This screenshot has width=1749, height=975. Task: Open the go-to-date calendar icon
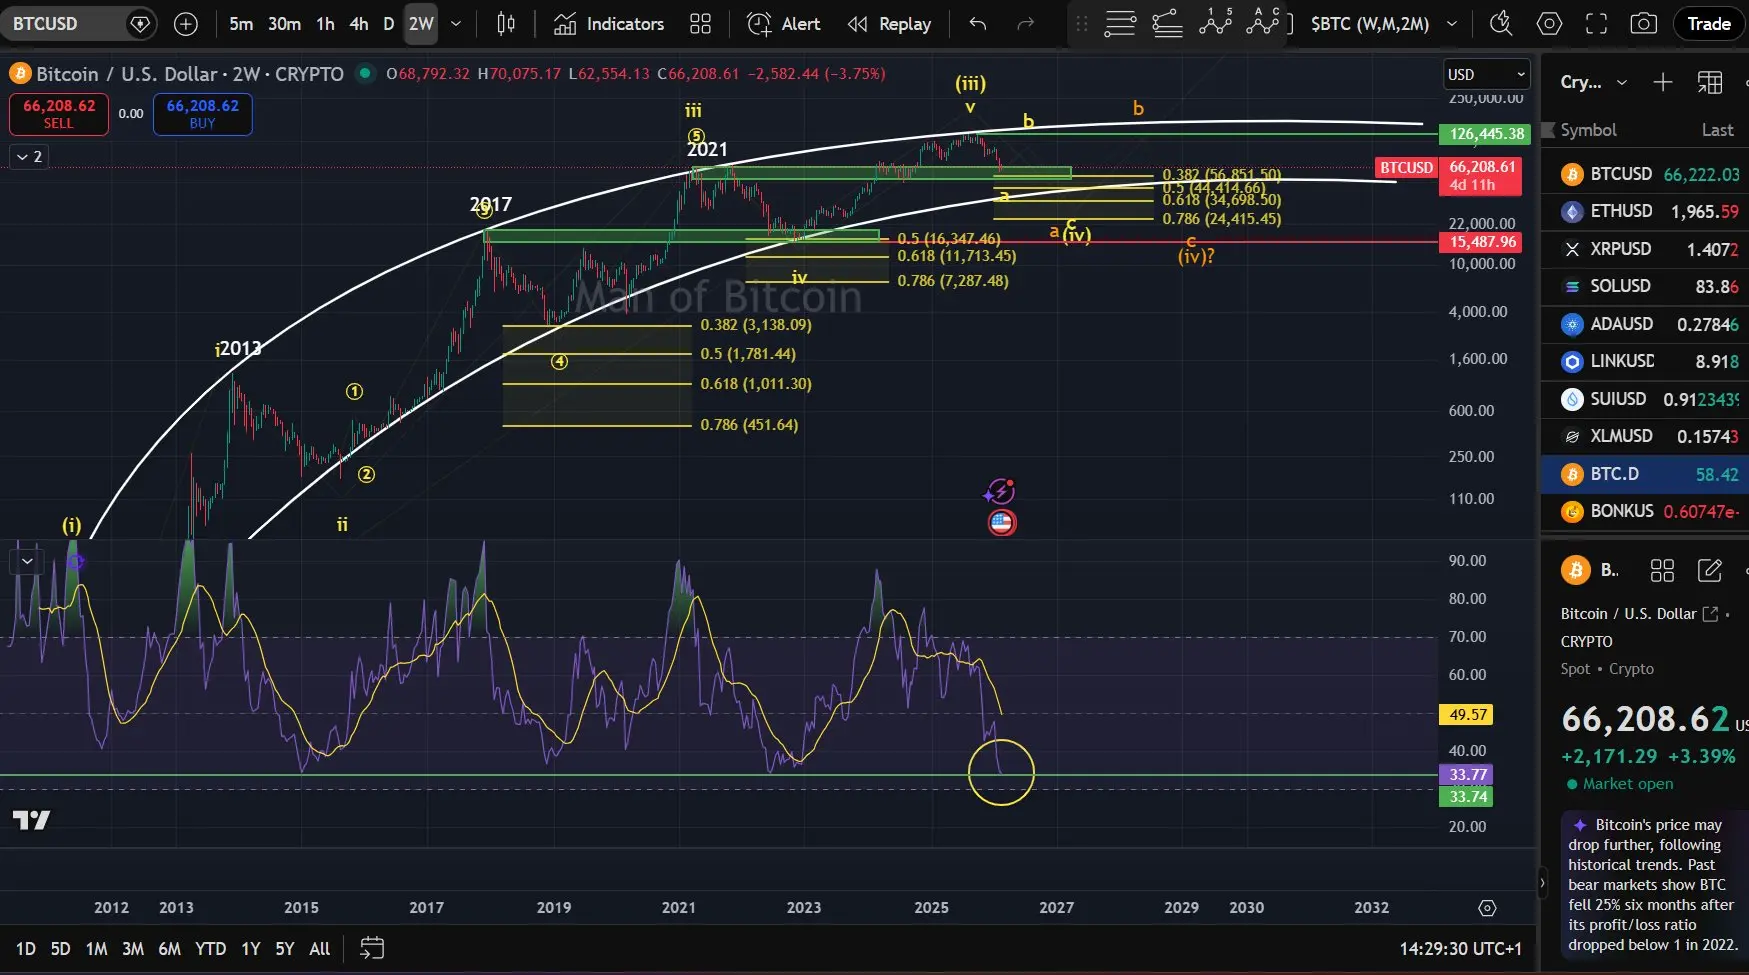pos(372,949)
